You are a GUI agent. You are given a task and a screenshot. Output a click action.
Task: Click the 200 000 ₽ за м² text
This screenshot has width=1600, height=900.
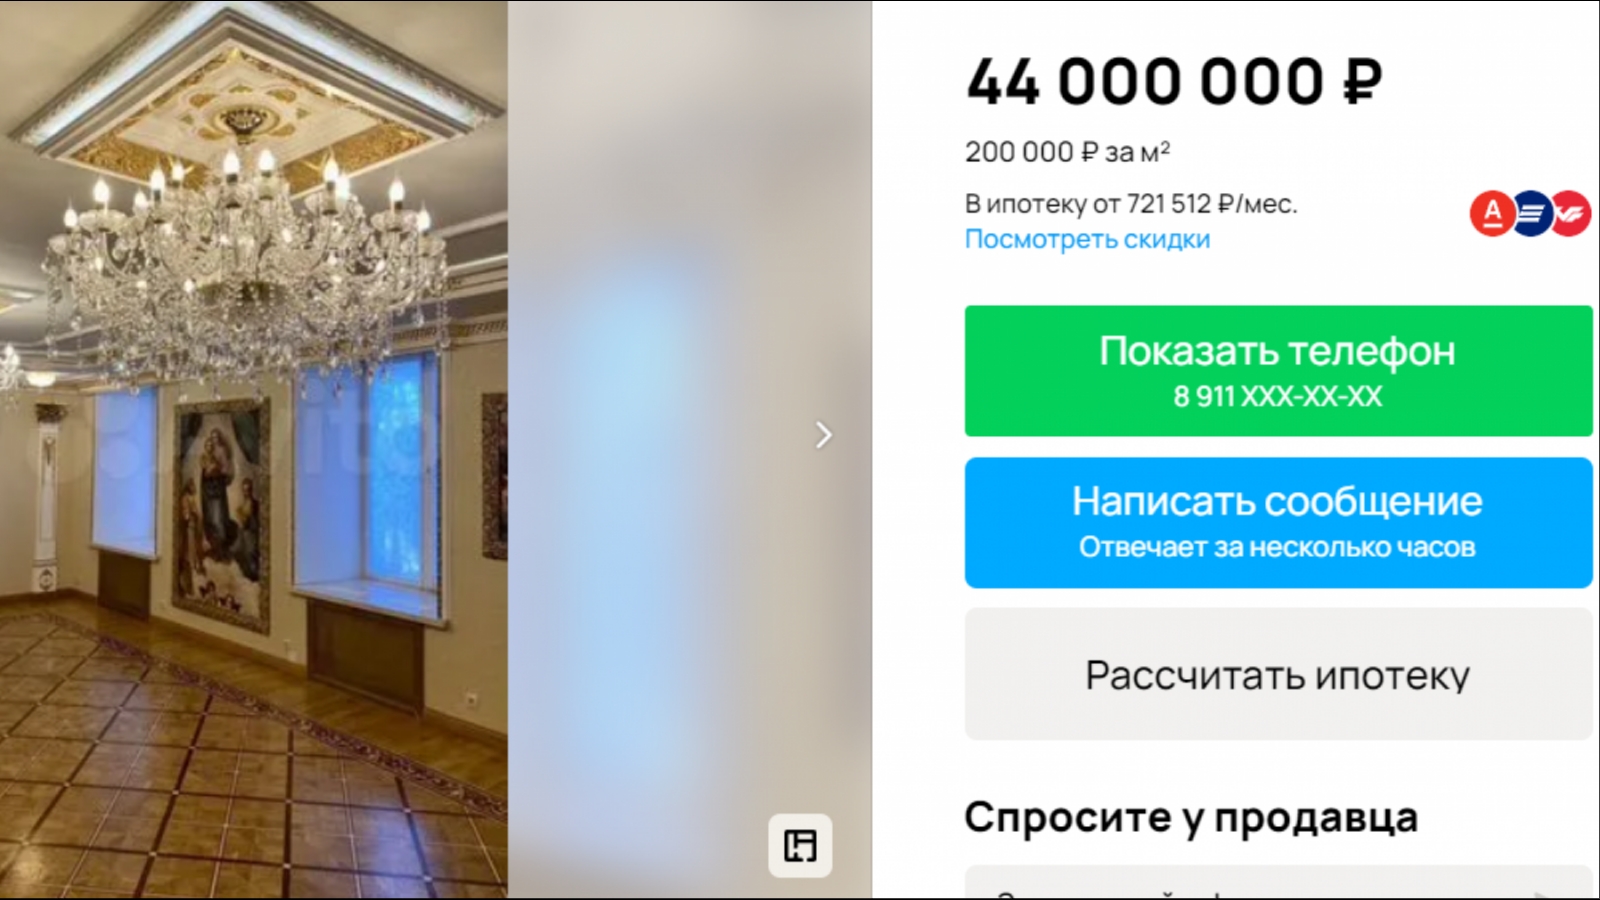click(x=1067, y=152)
